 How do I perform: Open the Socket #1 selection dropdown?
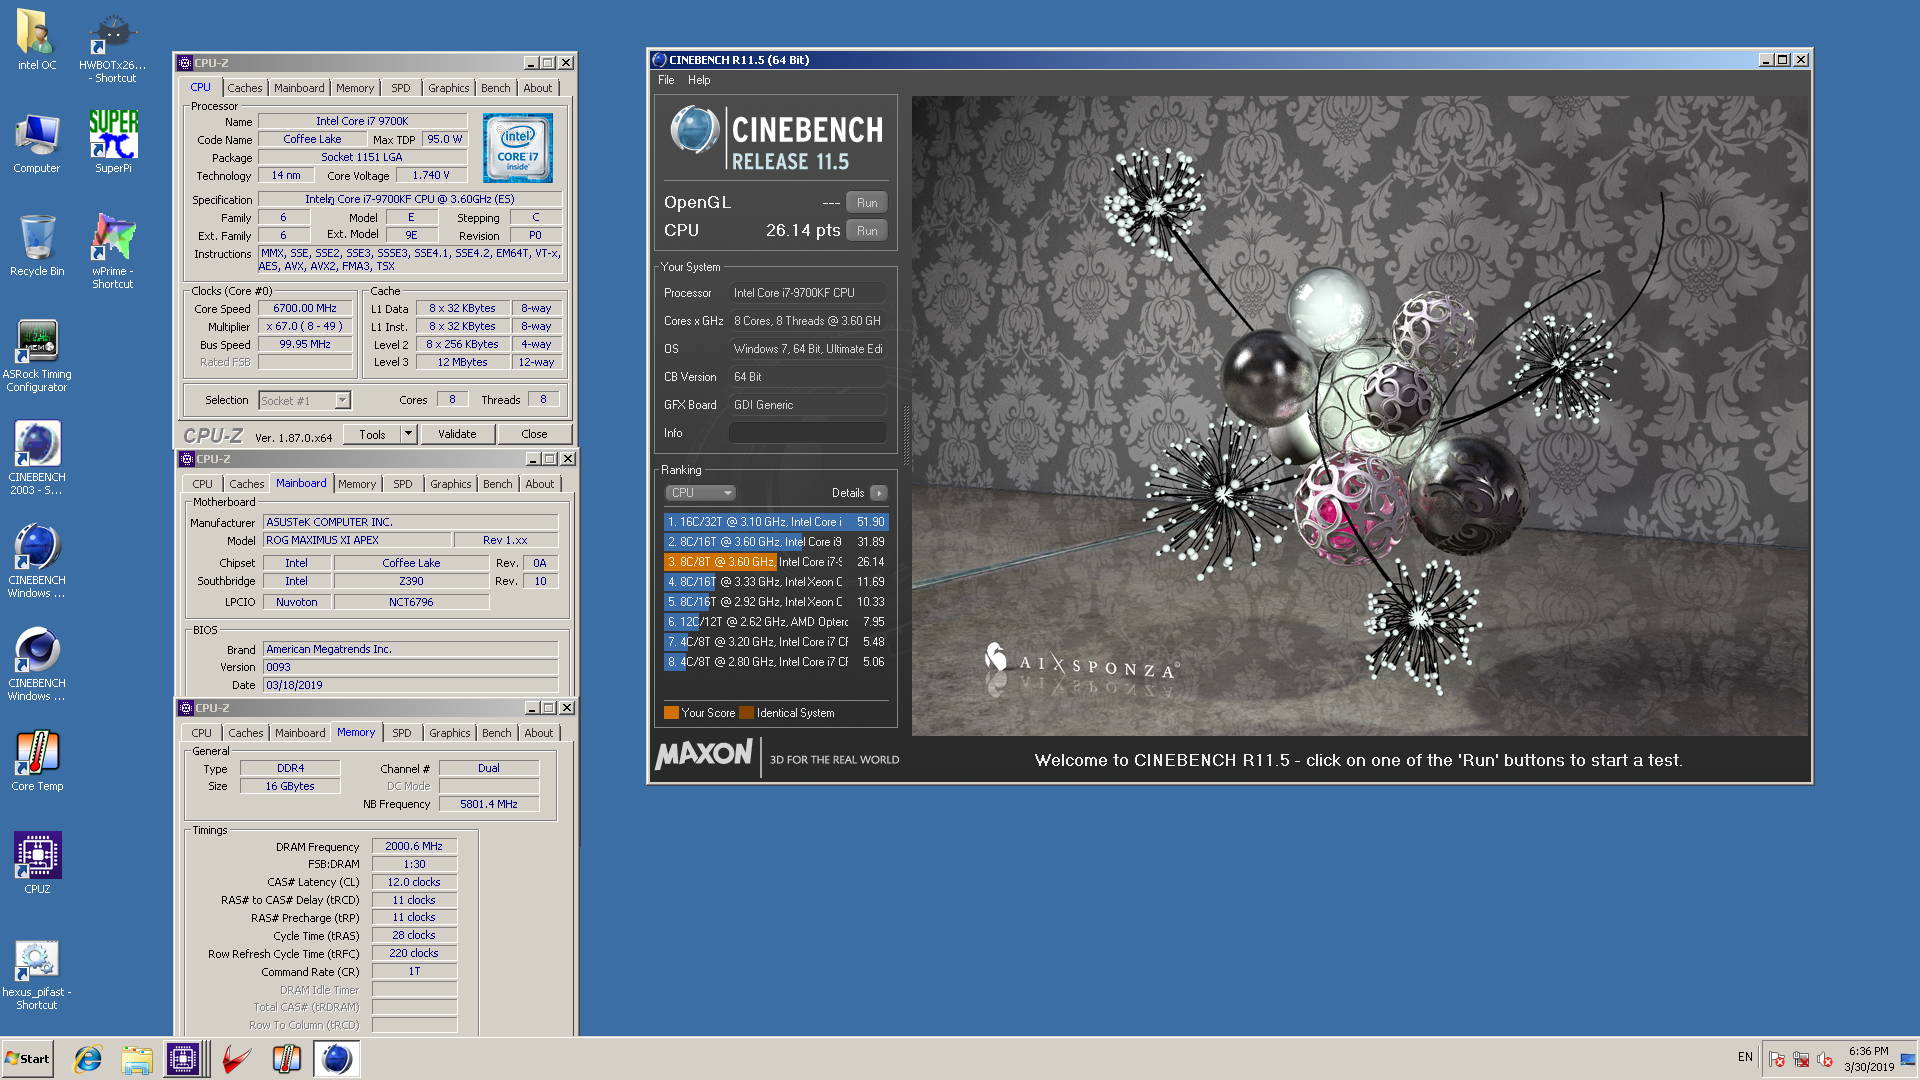click(x=304, y=400)
